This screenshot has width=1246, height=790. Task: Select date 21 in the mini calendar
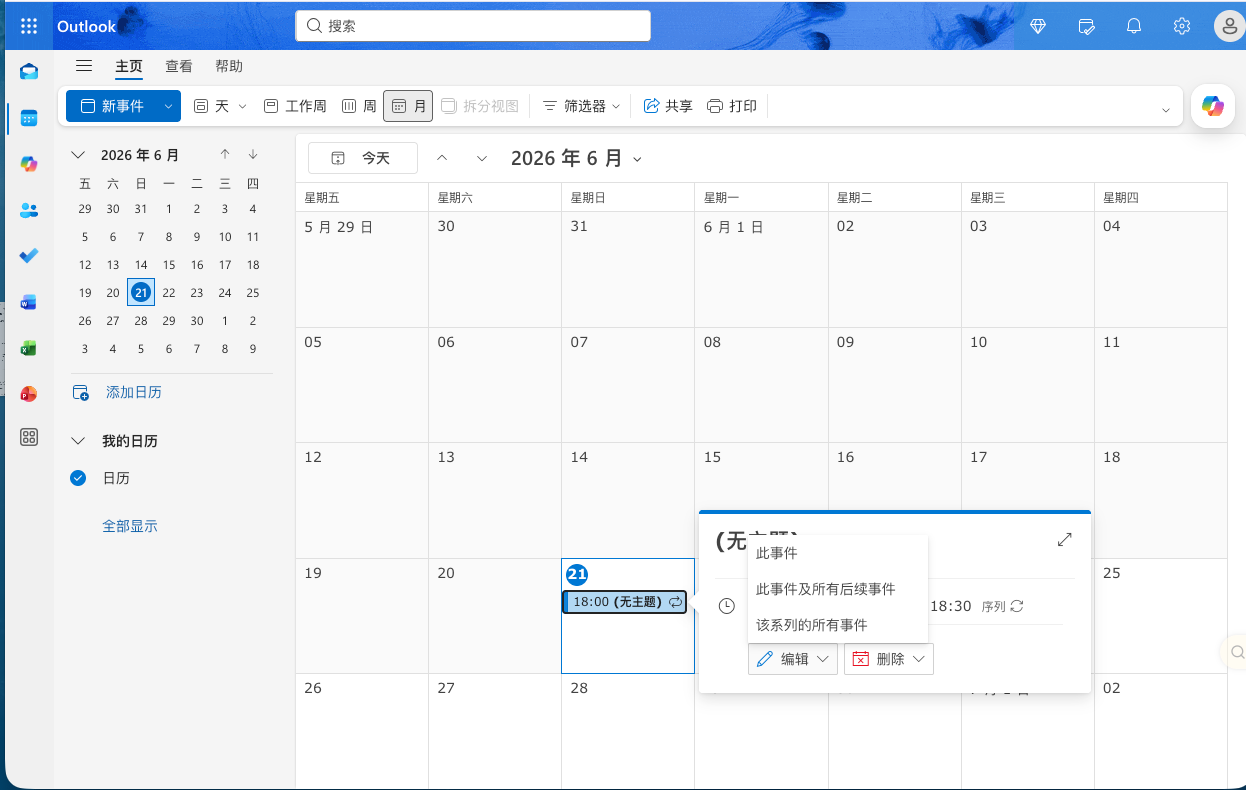pos(141,292)
